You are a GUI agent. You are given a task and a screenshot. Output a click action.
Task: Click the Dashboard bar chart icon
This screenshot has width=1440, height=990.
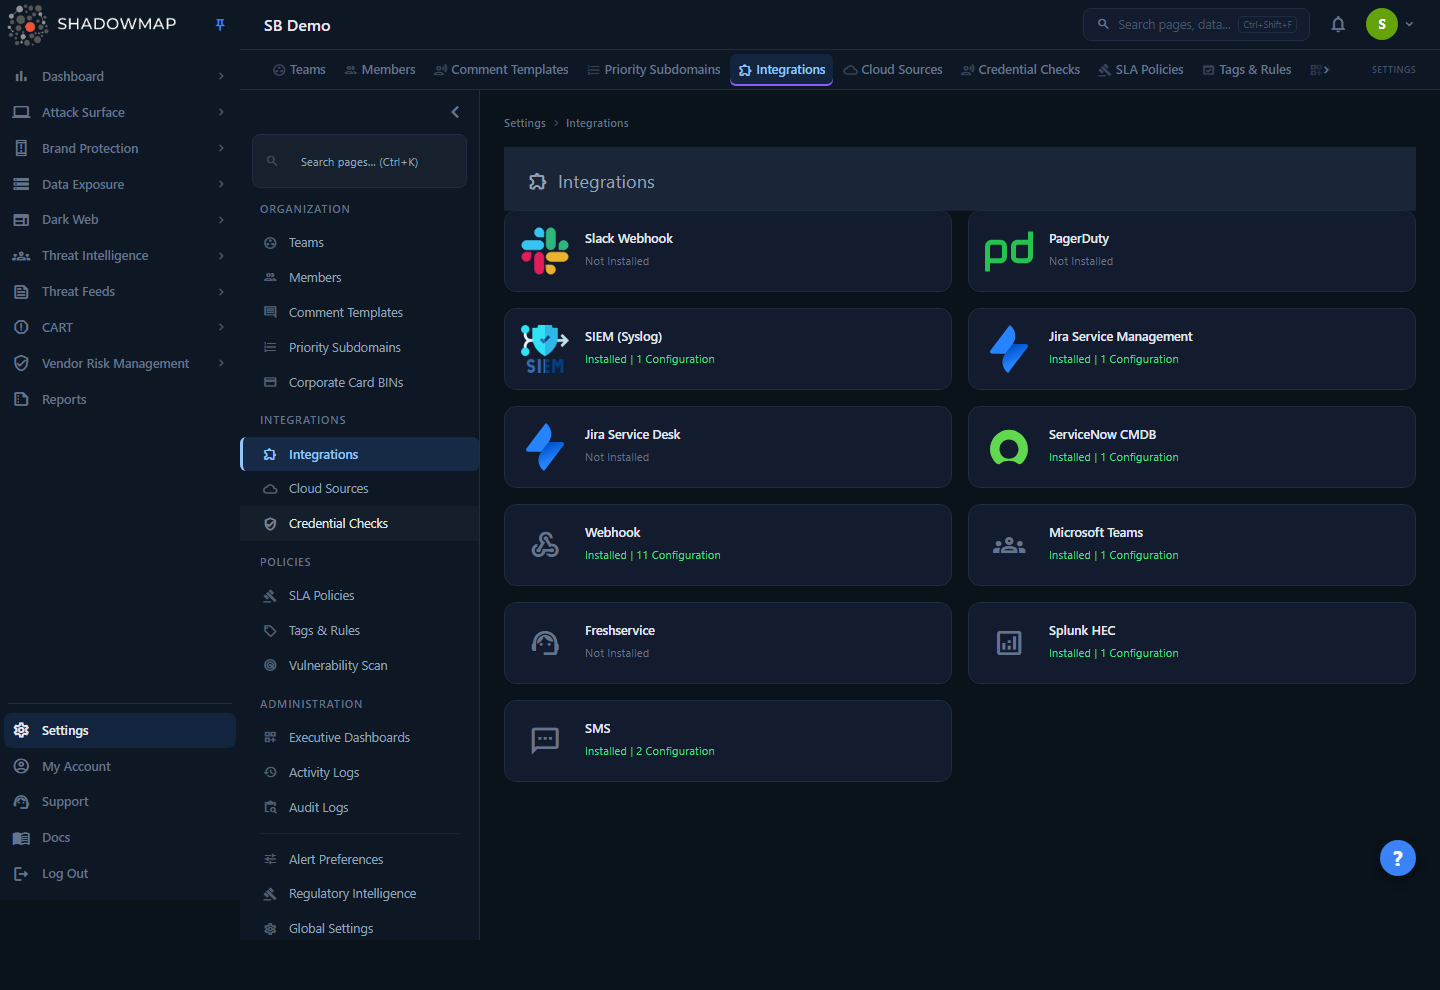click(x=21, y=76)
